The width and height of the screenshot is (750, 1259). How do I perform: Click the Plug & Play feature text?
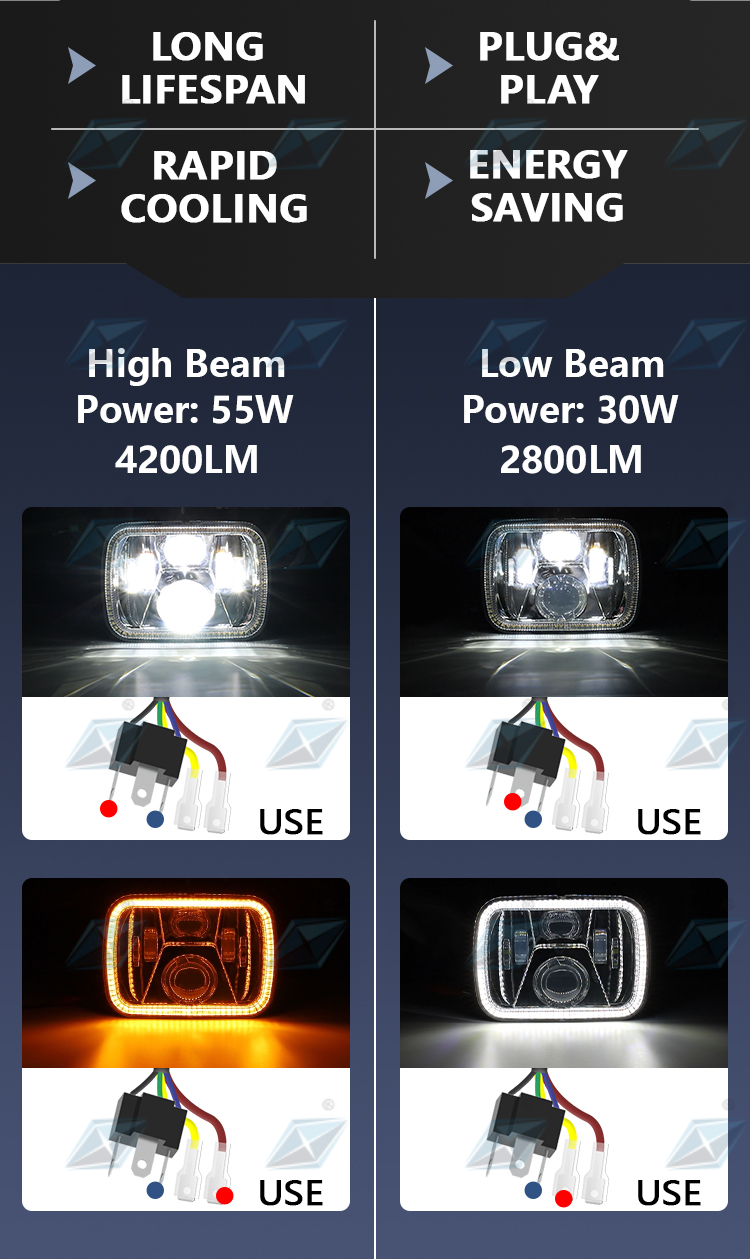548,68
